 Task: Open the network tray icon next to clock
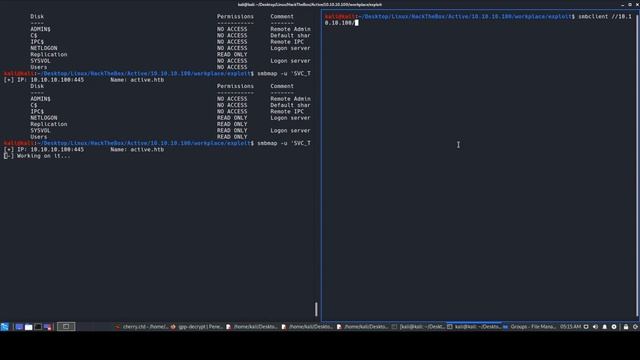[586, 327]
